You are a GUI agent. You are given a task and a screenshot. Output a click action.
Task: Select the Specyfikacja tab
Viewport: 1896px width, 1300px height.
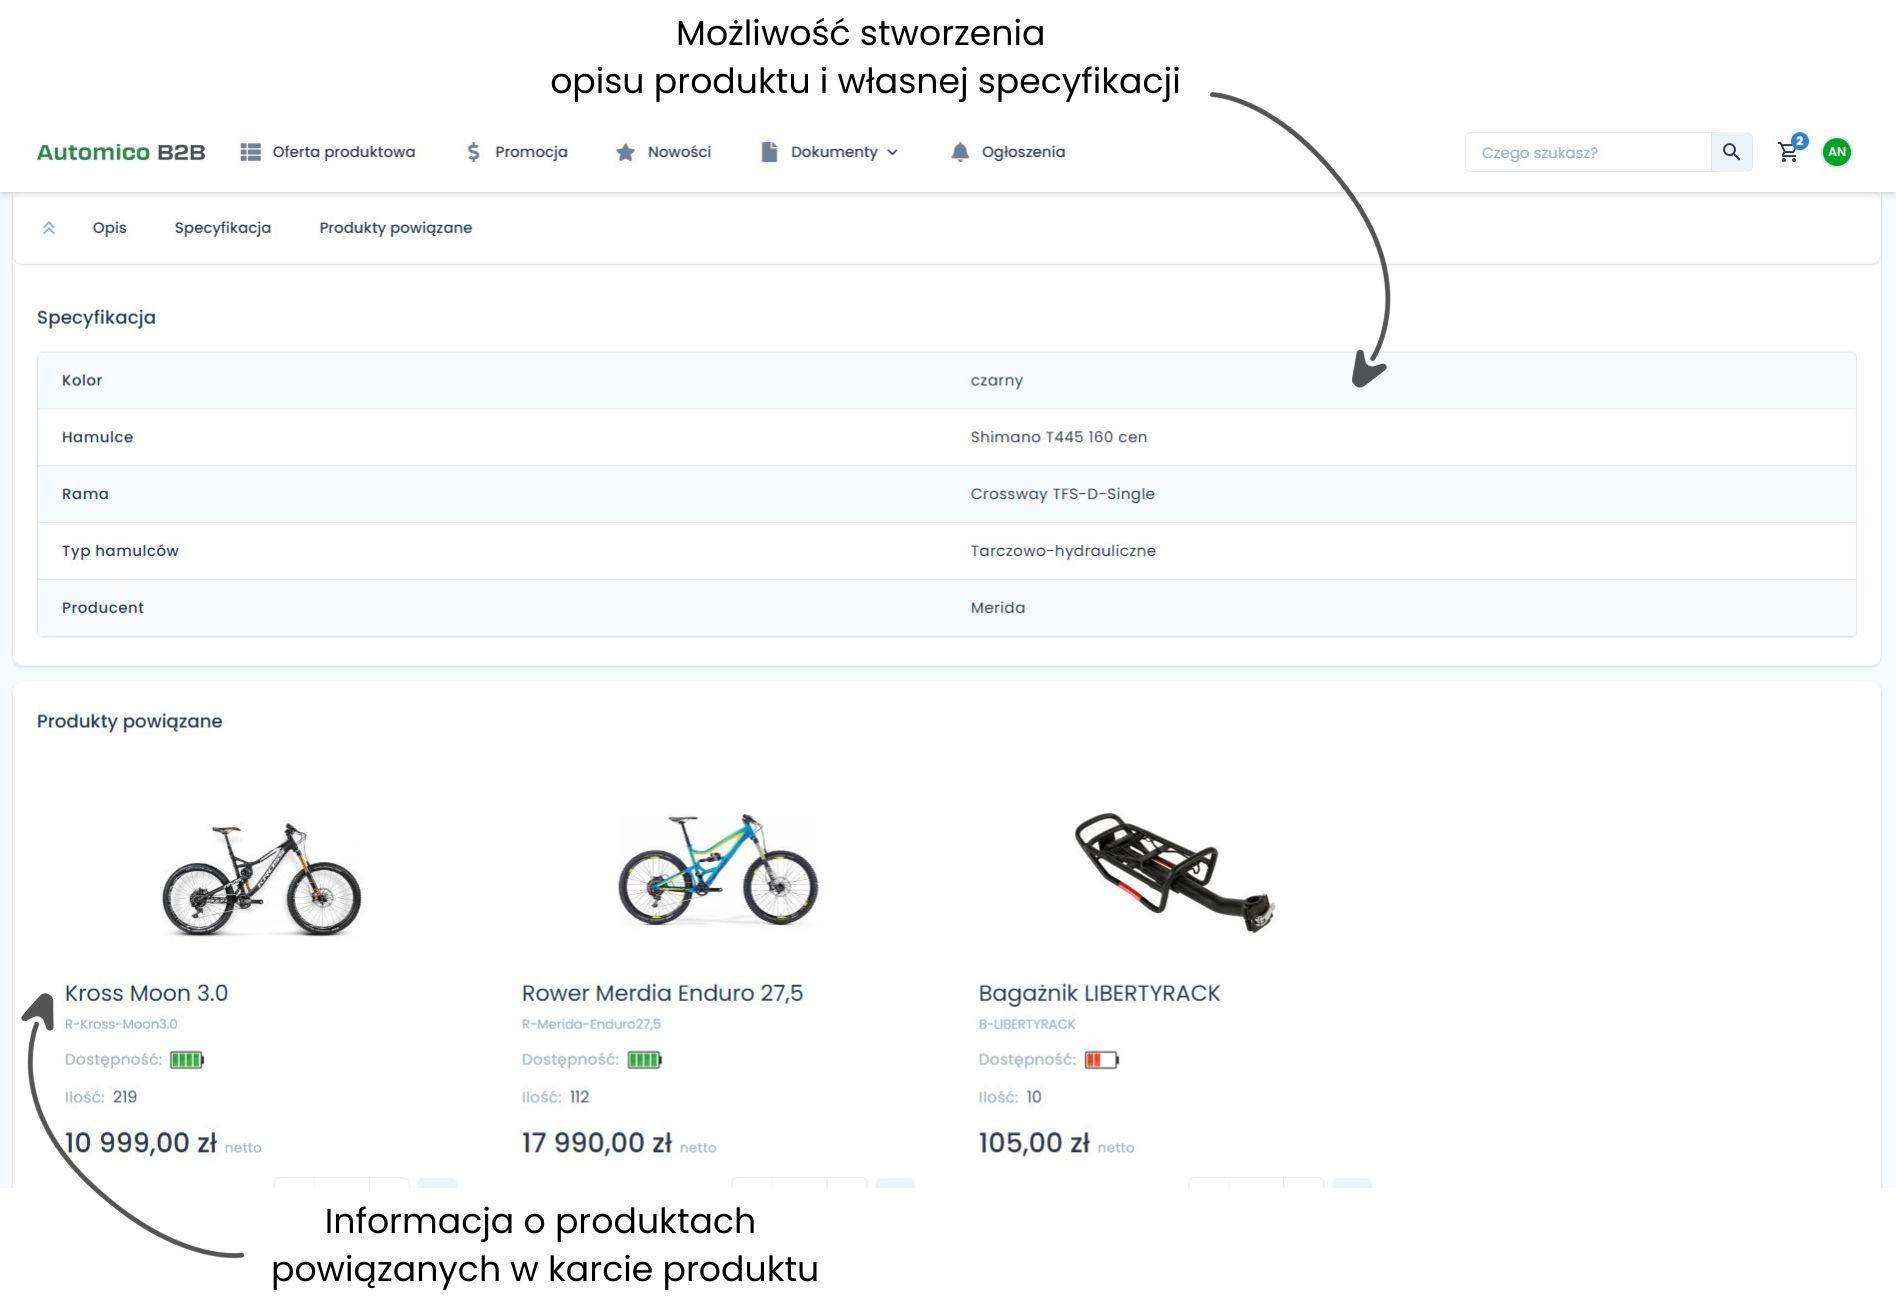[222, 228]
